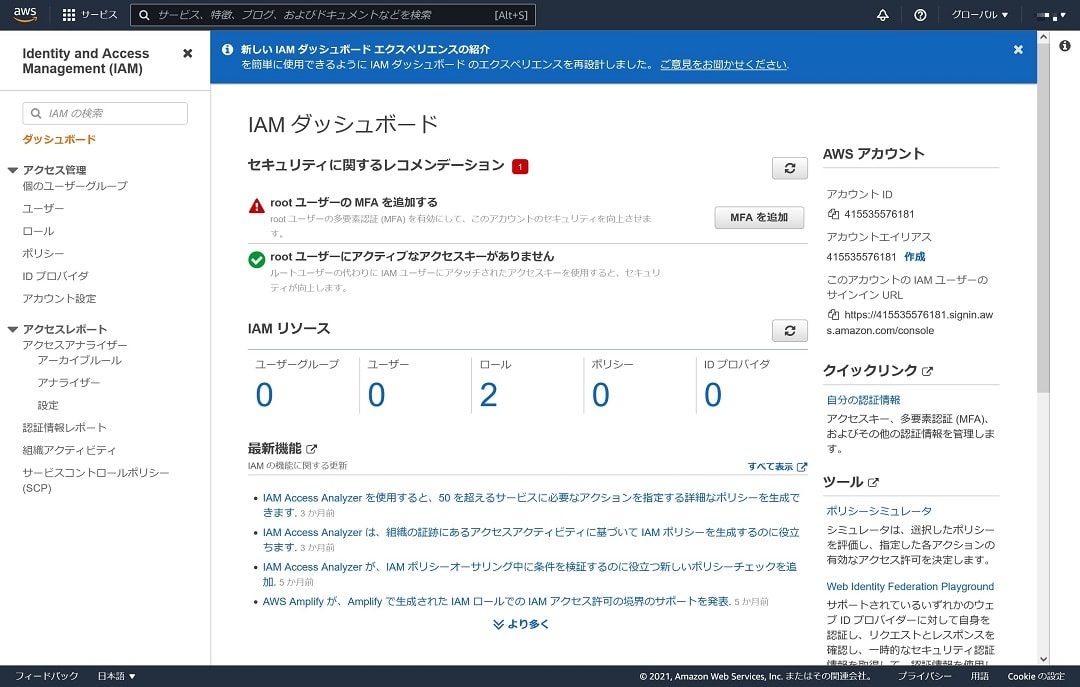Image resolution: width=1080 pixels, height=687 pixels.
Task: Open the サービス grid menu
Action: 90,14
